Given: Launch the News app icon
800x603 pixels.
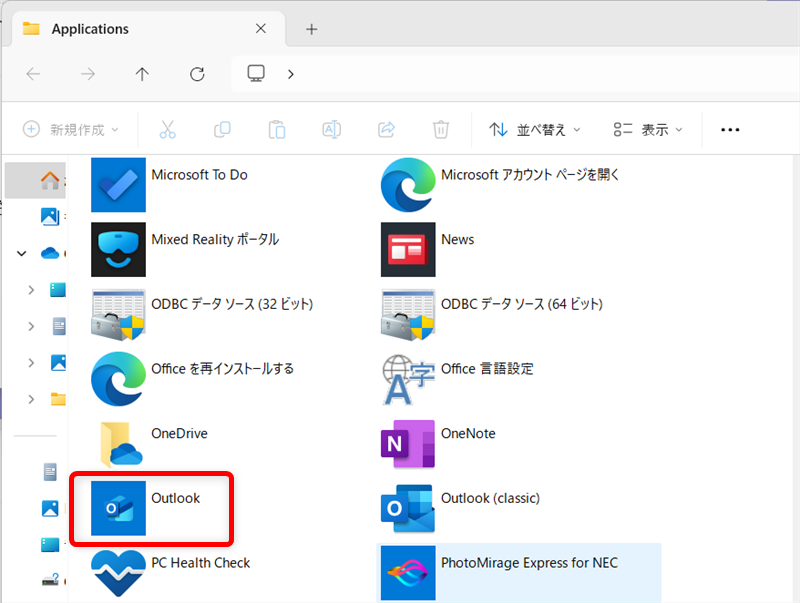Looking at the screenshot, I should [408, 249].
